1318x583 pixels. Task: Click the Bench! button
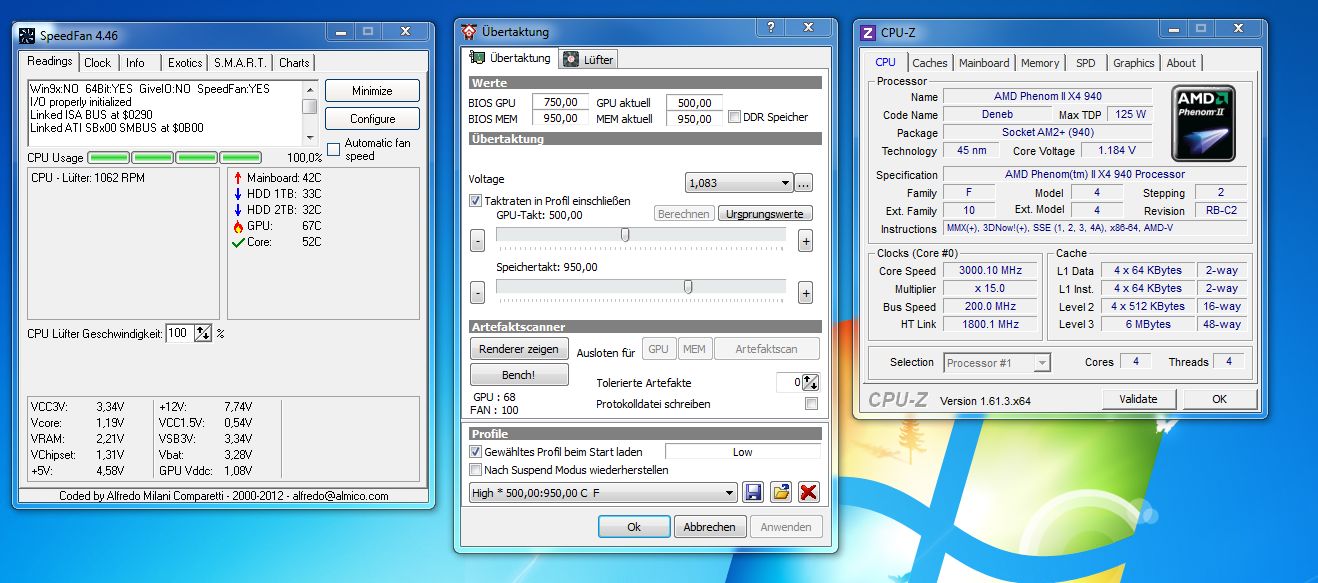[x=519, y=375]
